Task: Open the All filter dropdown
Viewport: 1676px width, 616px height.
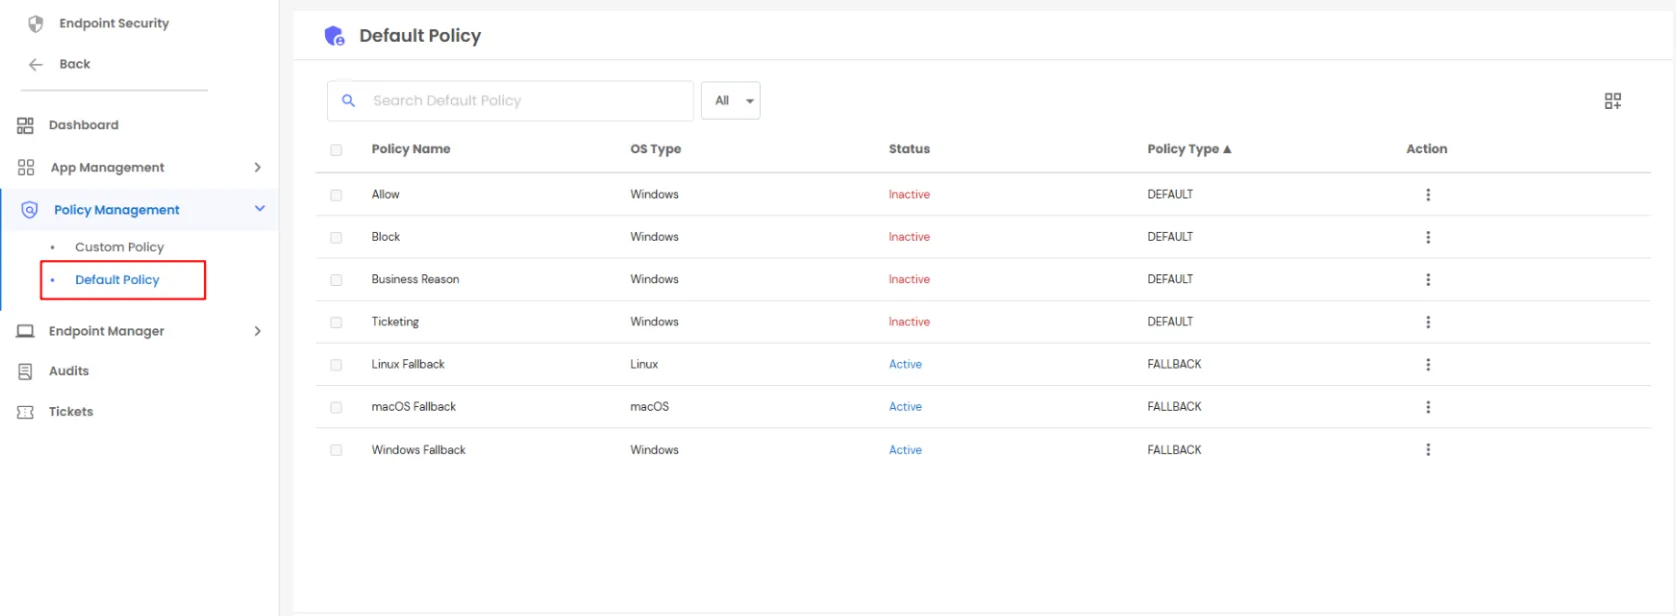Action: tap(731, 101)
